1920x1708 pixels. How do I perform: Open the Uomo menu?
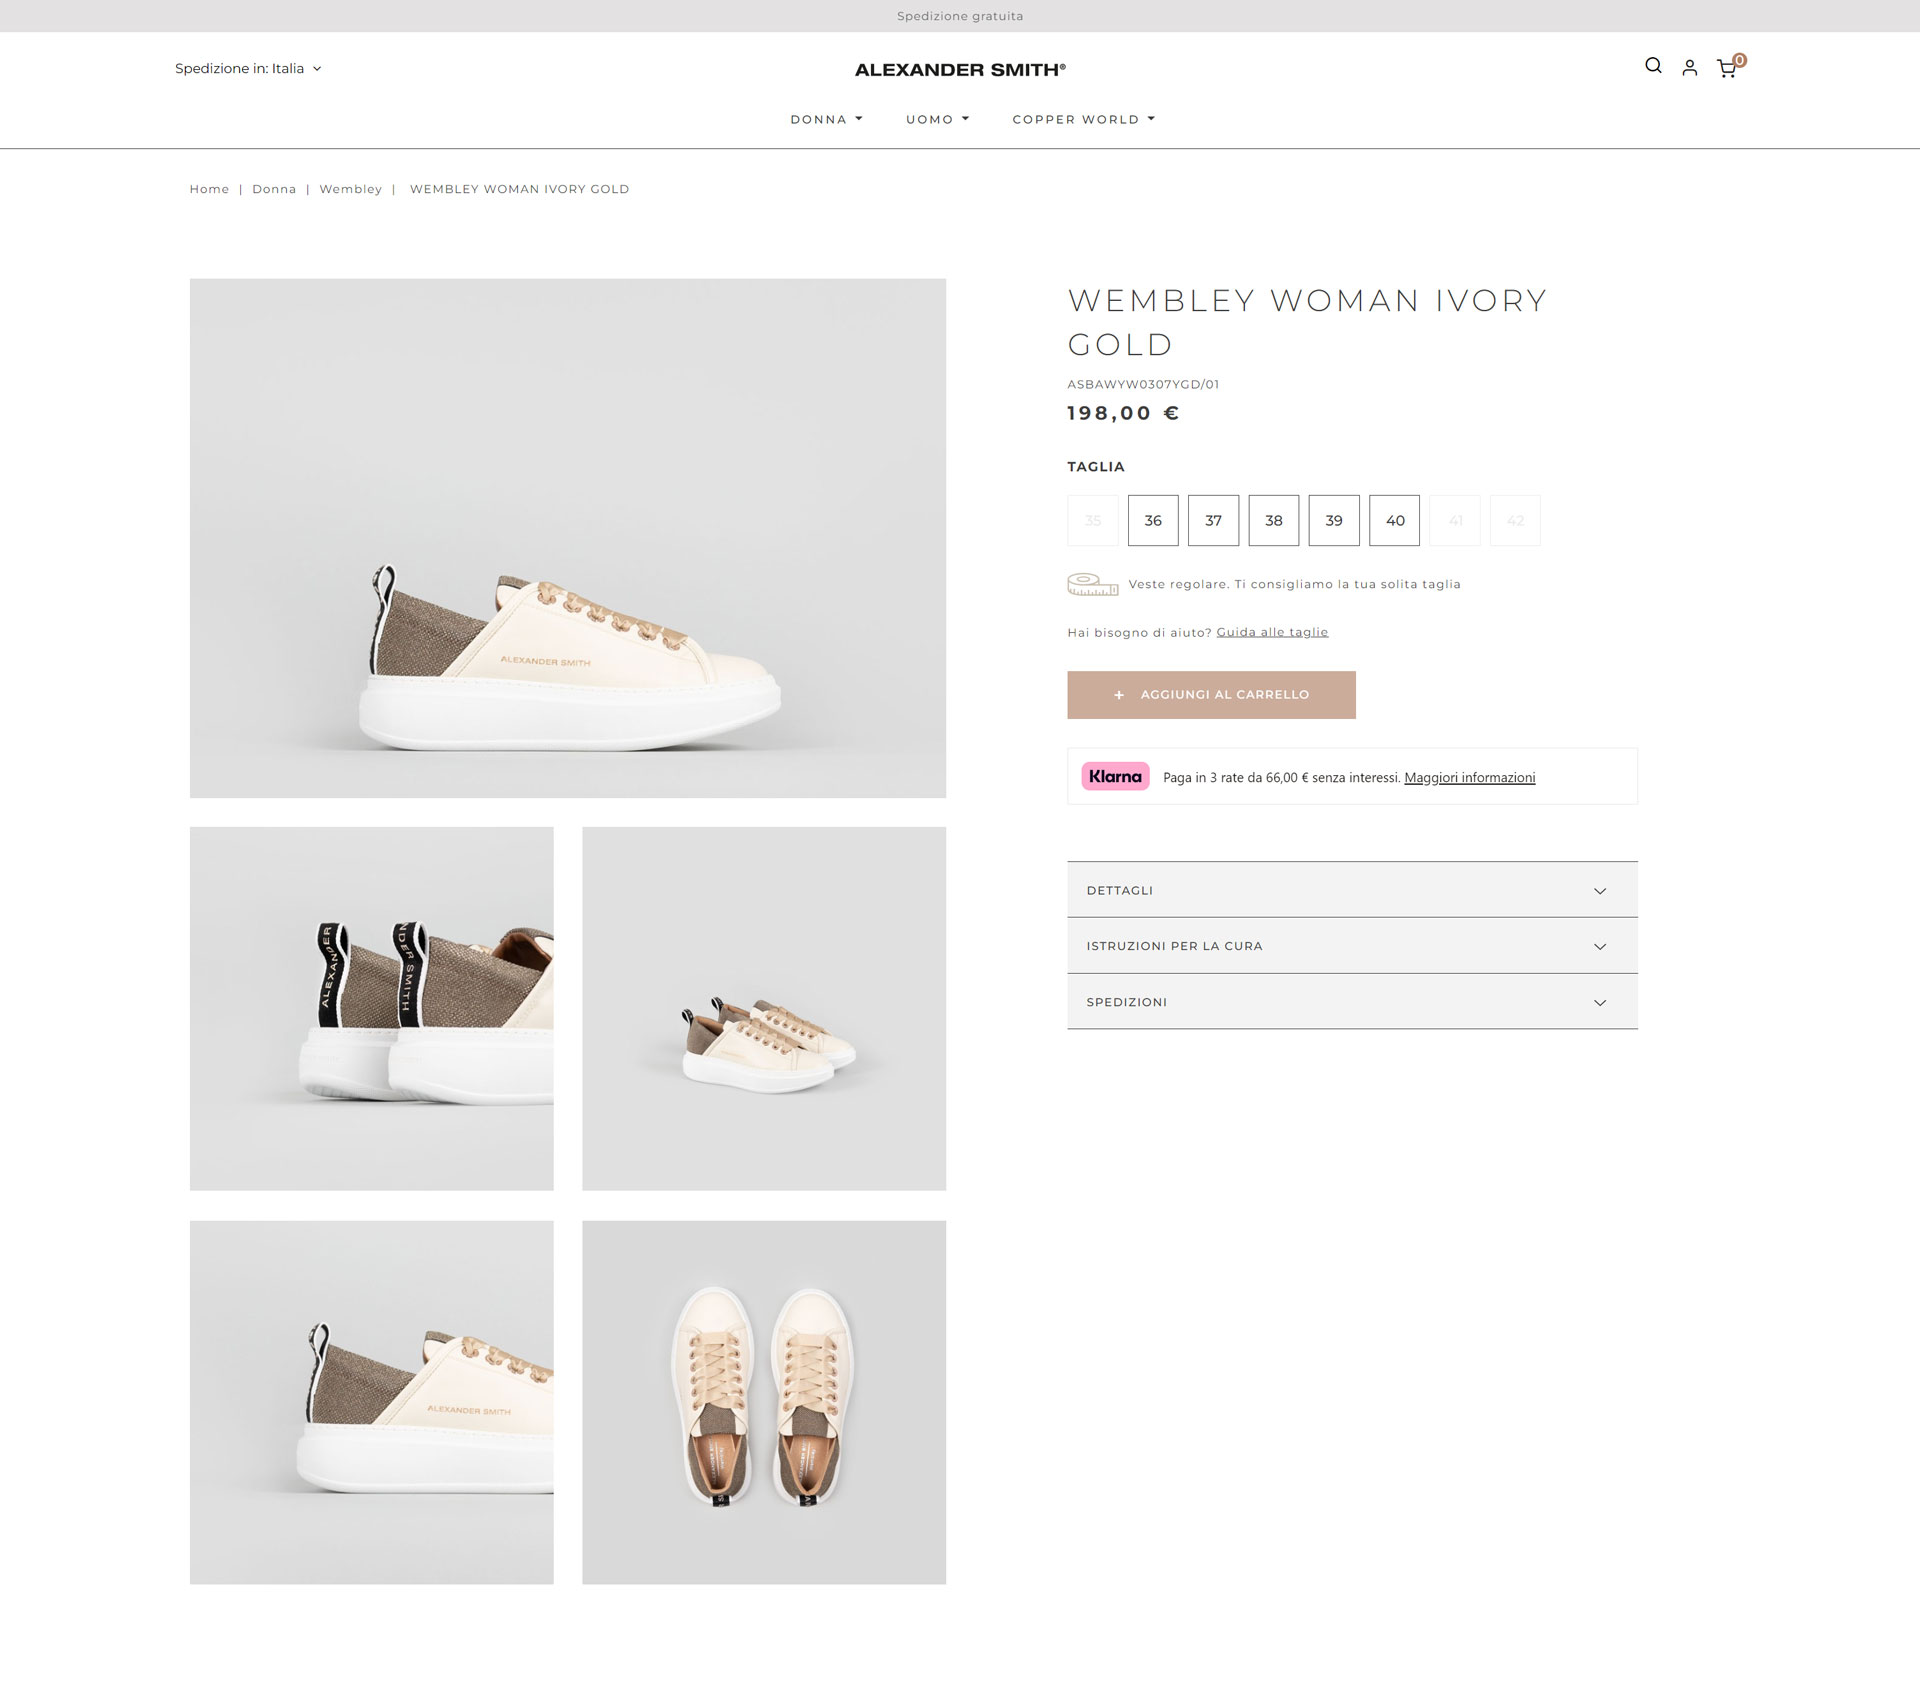pos(937,120)
